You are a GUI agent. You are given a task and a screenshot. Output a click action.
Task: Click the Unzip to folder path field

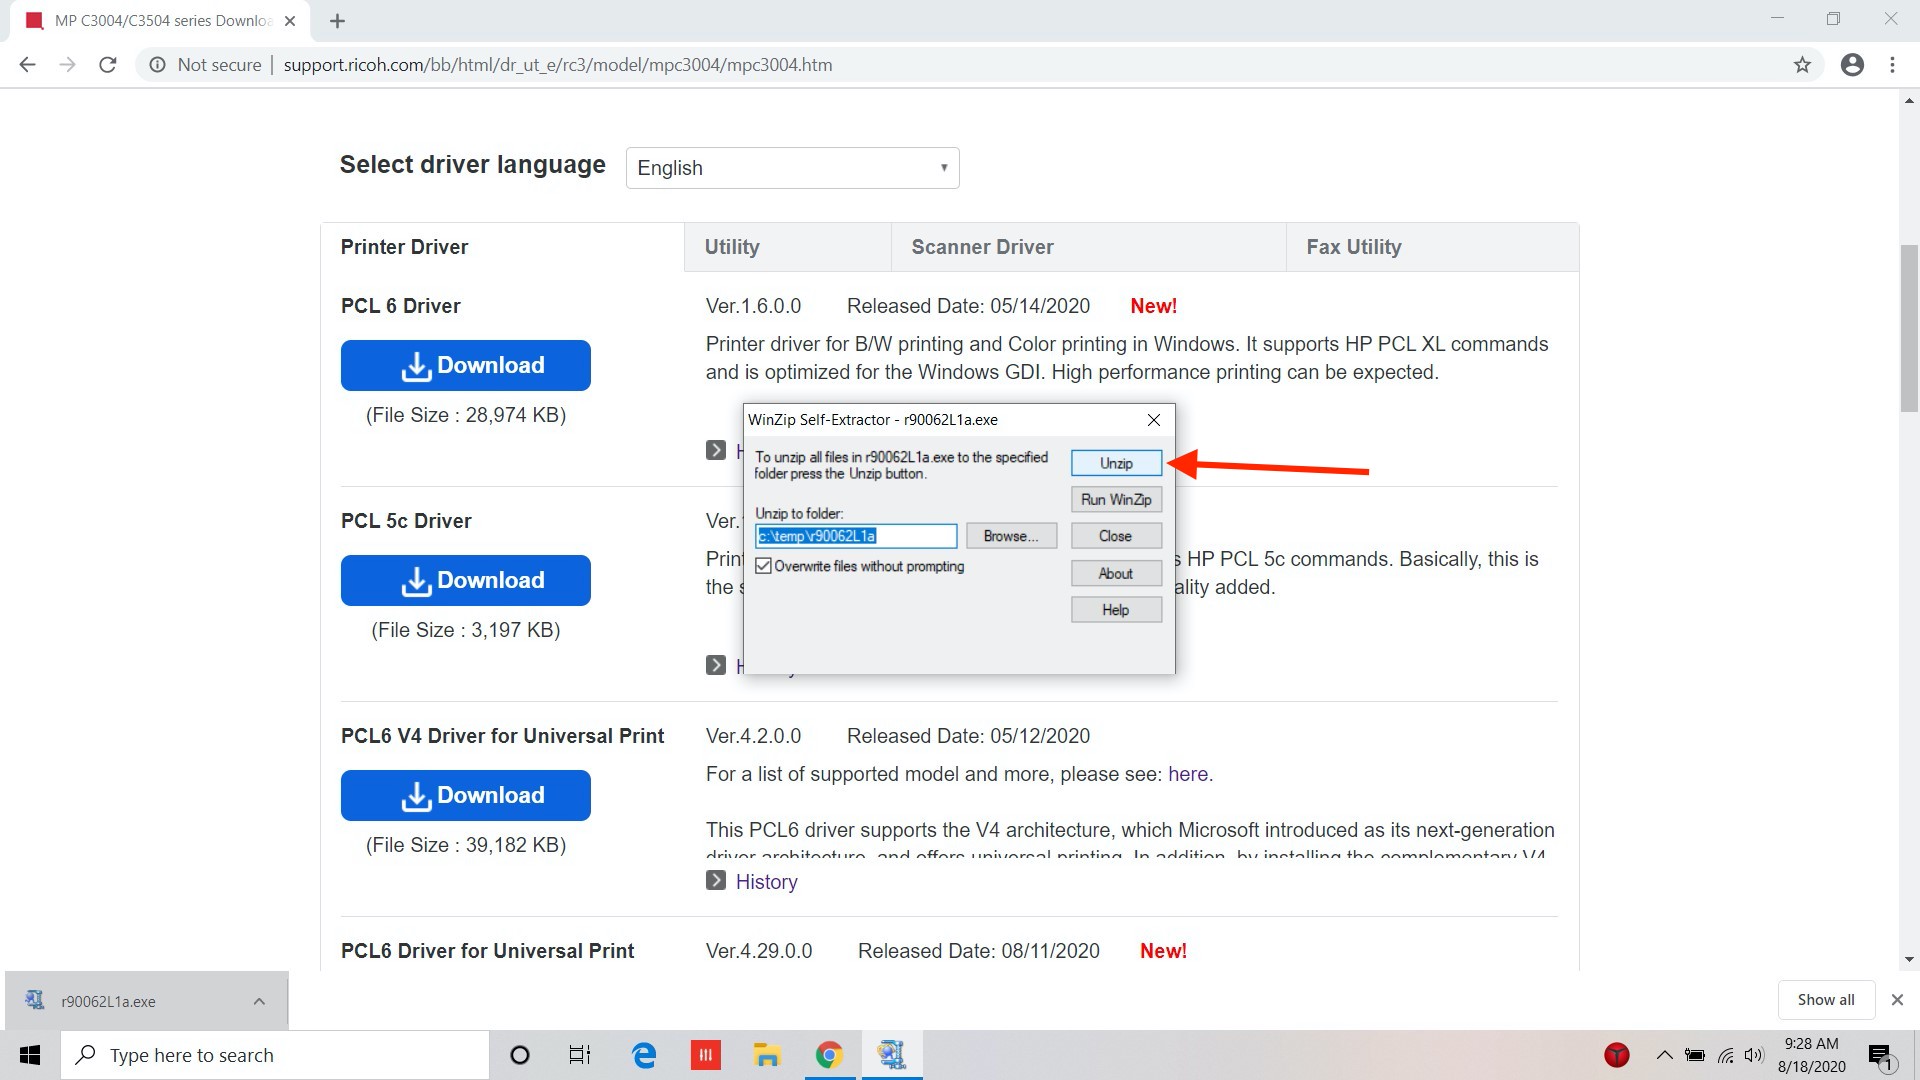(x=856, y=536)
